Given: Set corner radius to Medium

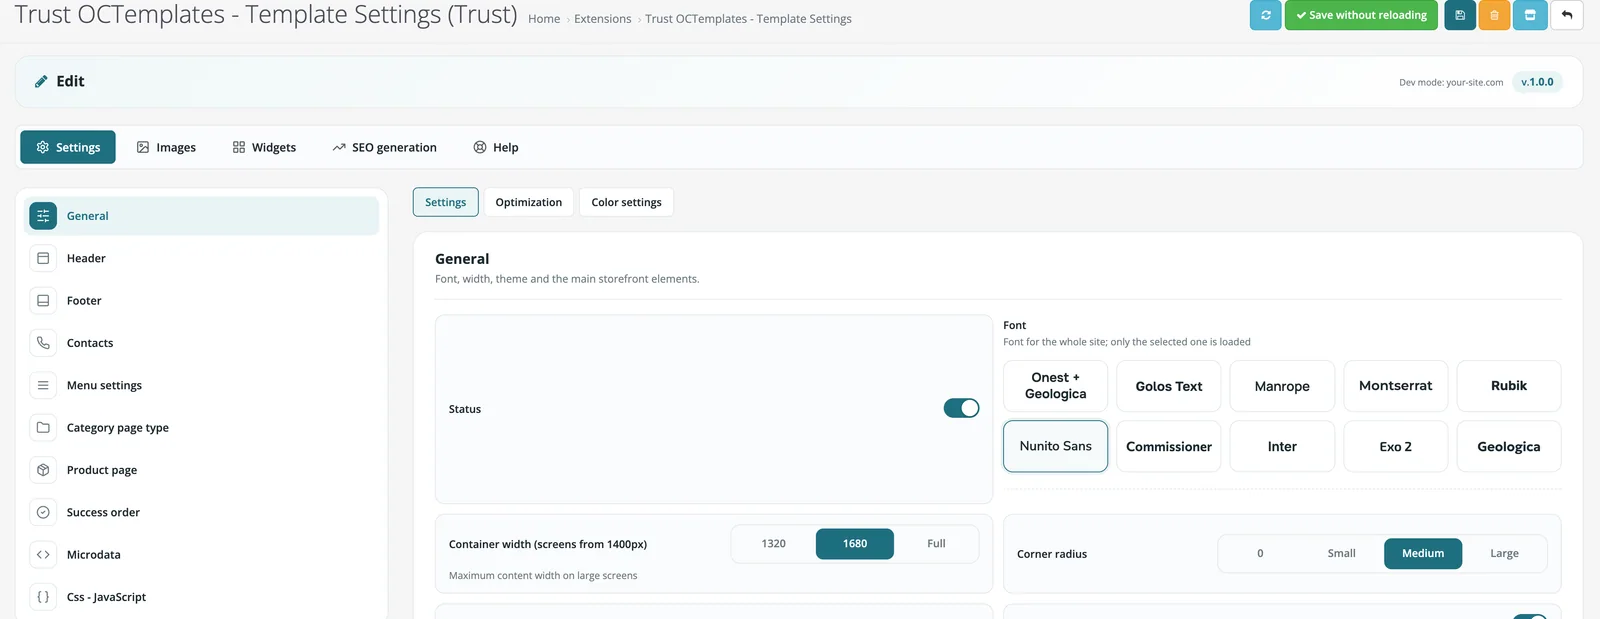Looking at the screenshot, I should [x=1423, y=553].
